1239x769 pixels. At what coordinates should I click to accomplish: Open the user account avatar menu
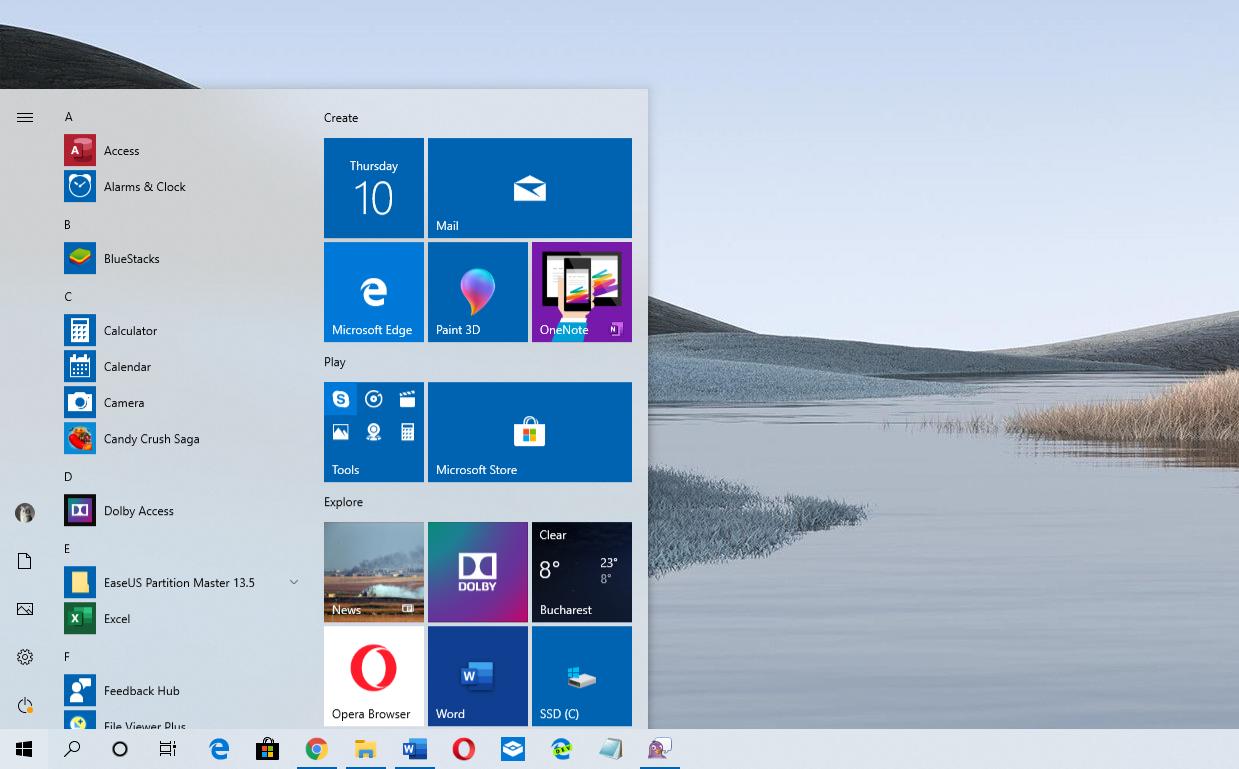click(x=25, y=513)
